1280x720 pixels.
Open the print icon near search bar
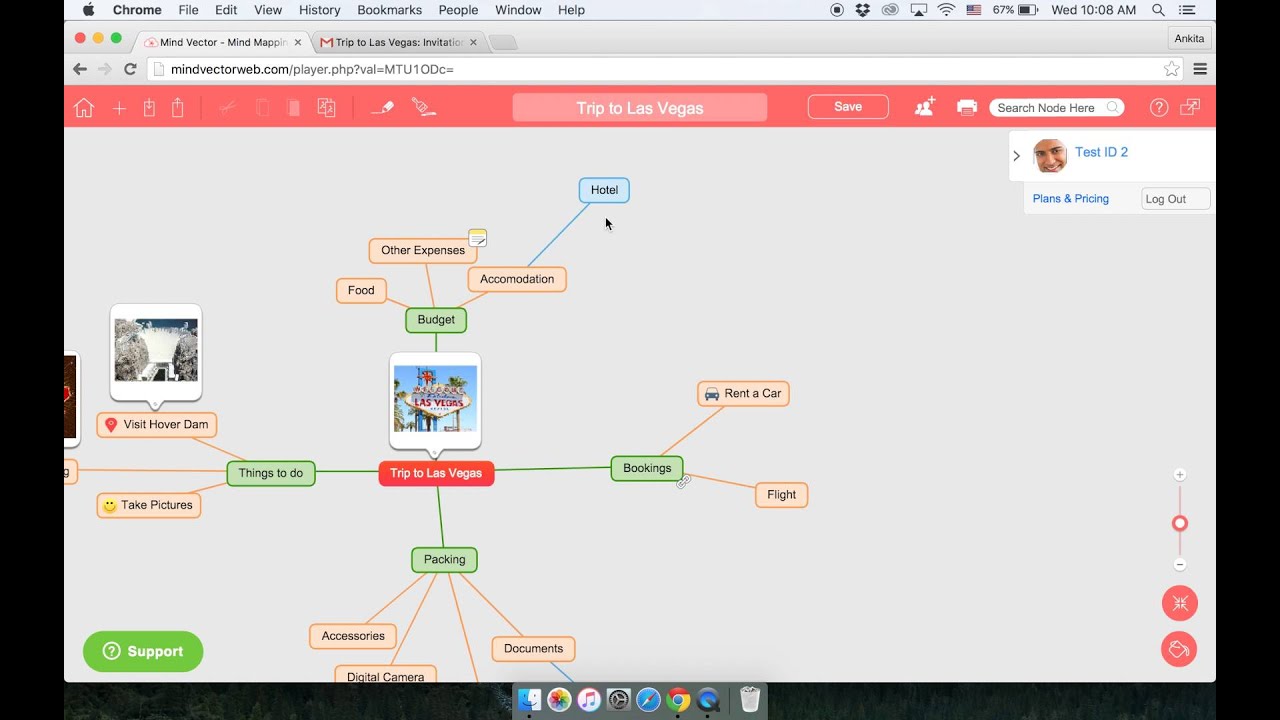coord(966,106)
